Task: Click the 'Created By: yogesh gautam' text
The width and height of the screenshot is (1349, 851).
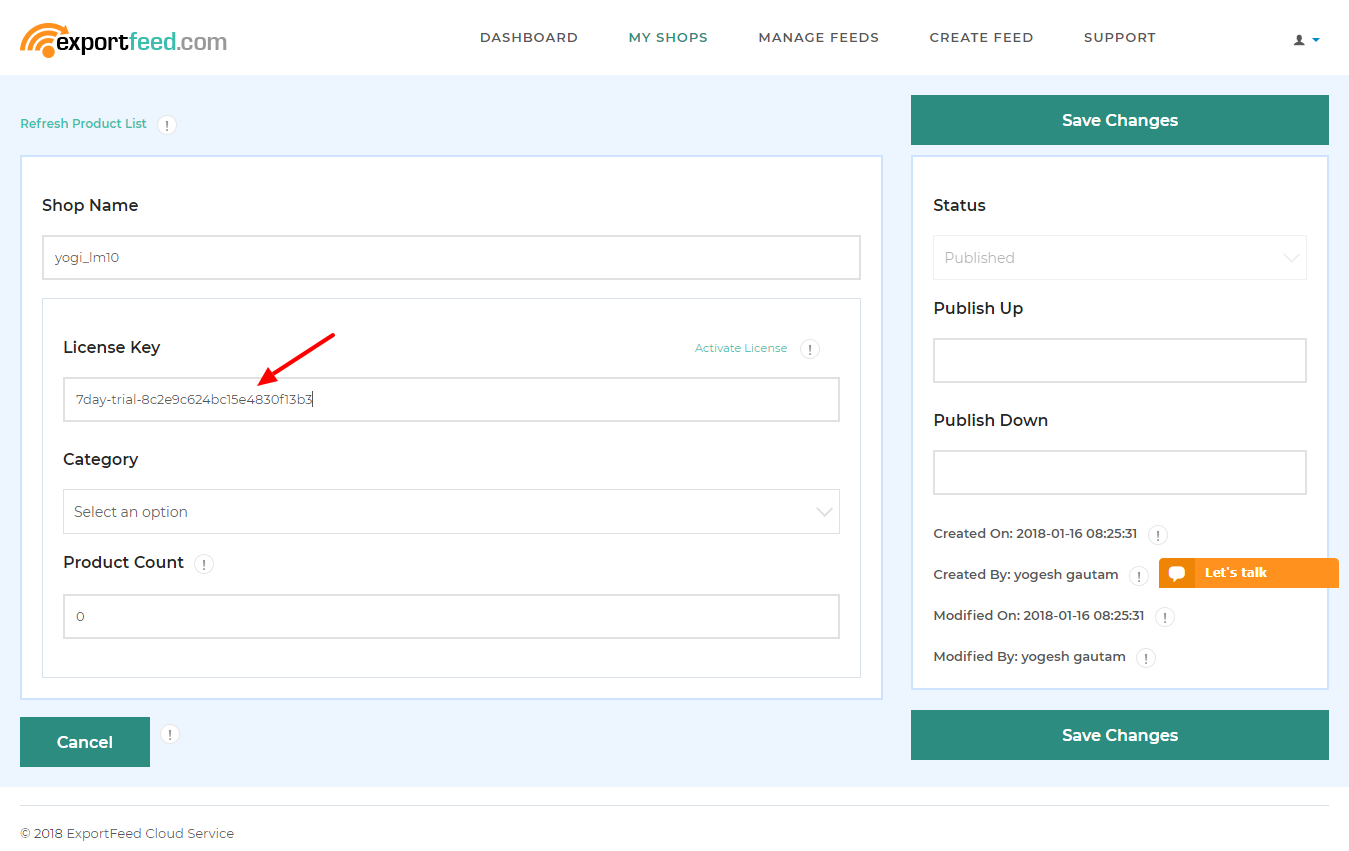Action: coord(1026,575)
